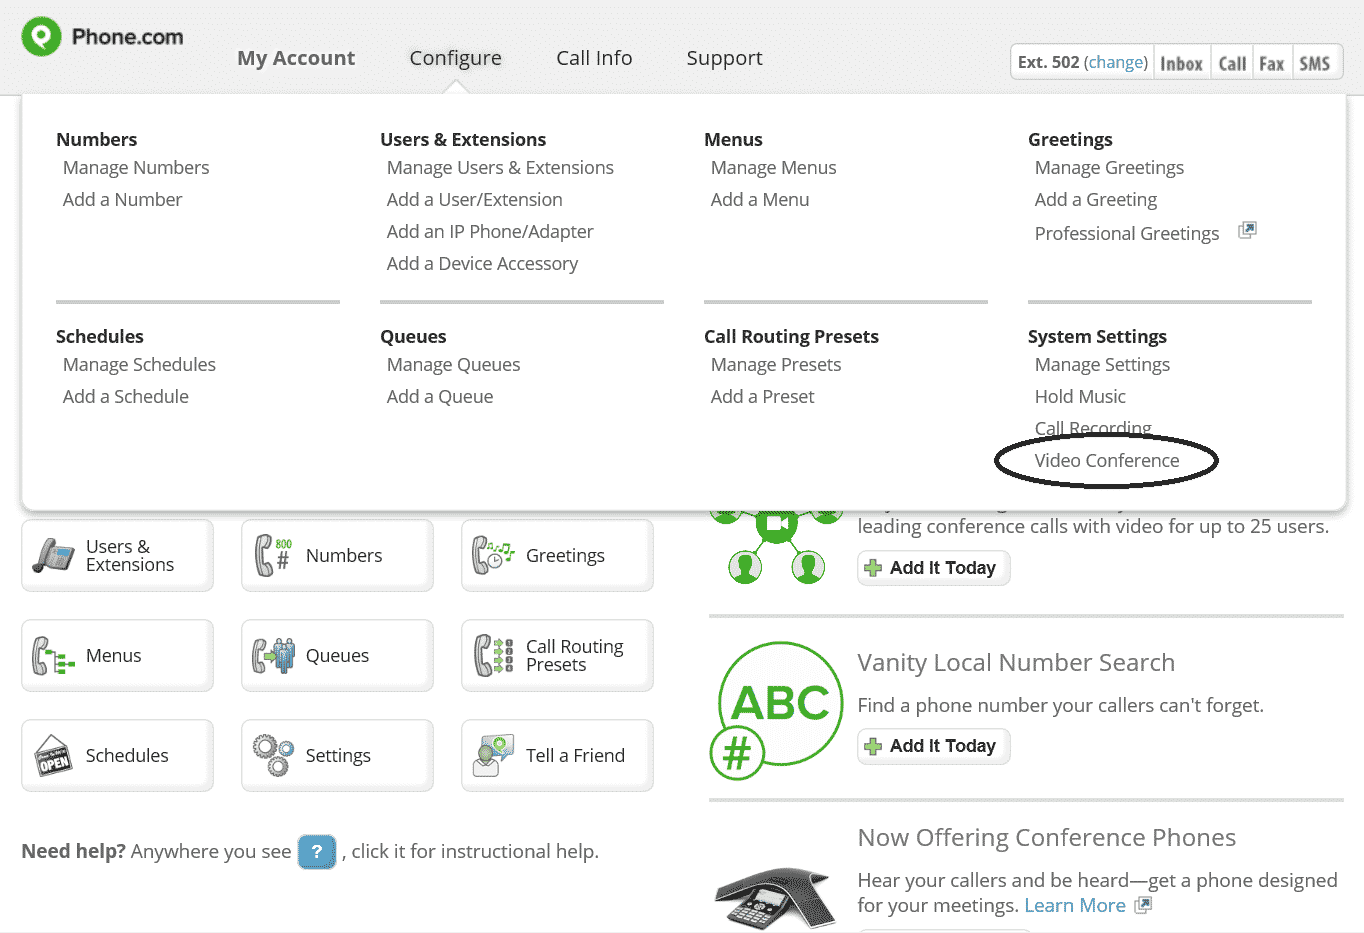This screenshot has width=1364, height=933.
Task: Select Hold Music
Action: coord(1080,397)
